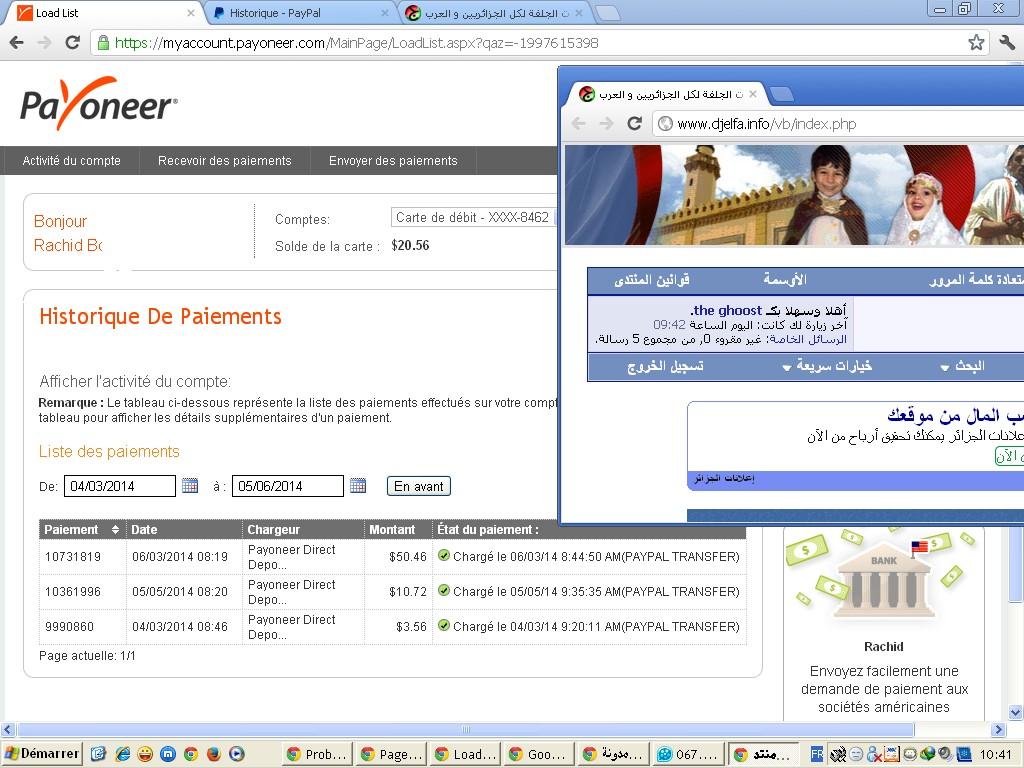Open the الأوسمة link in the forum
Image resolution: width=1024 pixels, height=768 pixels.
tap(785, 280)
